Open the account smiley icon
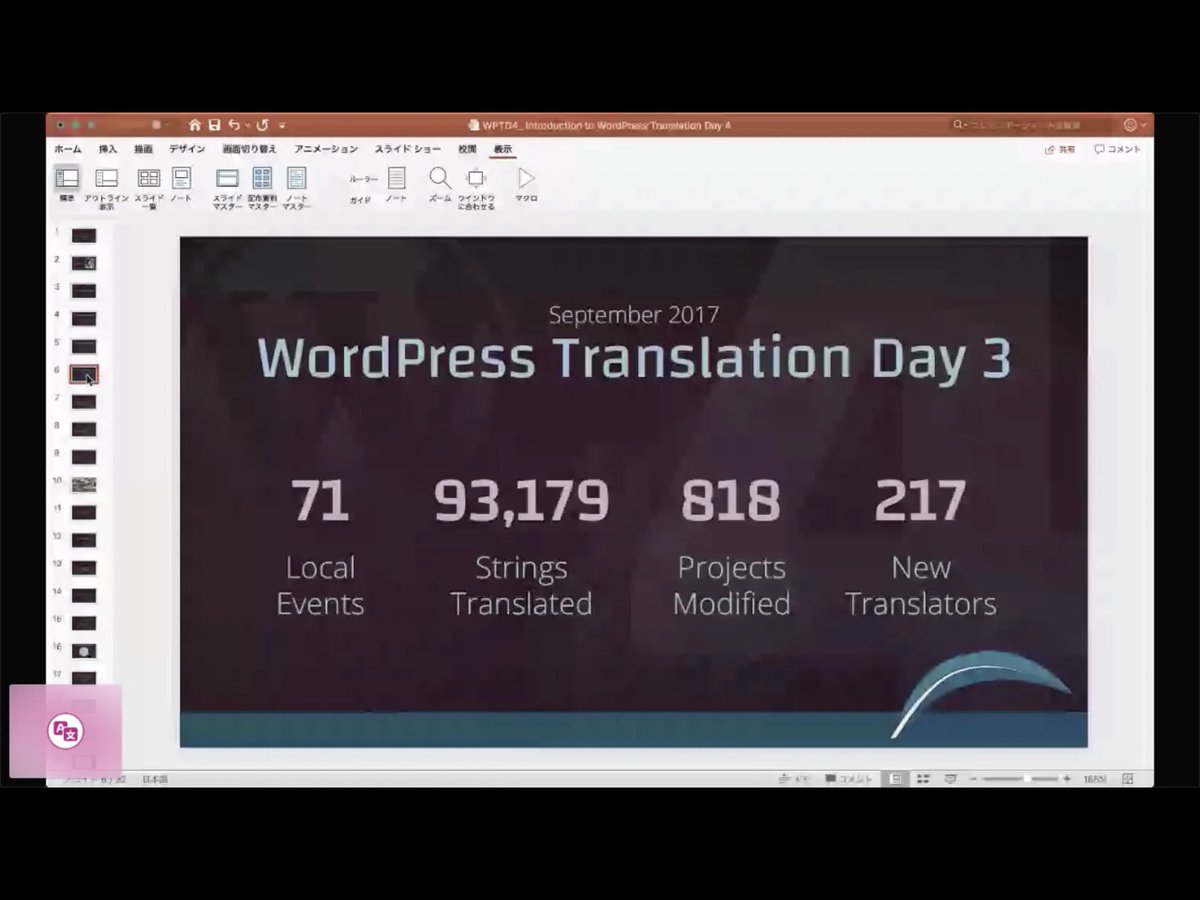 (1130, 125)
